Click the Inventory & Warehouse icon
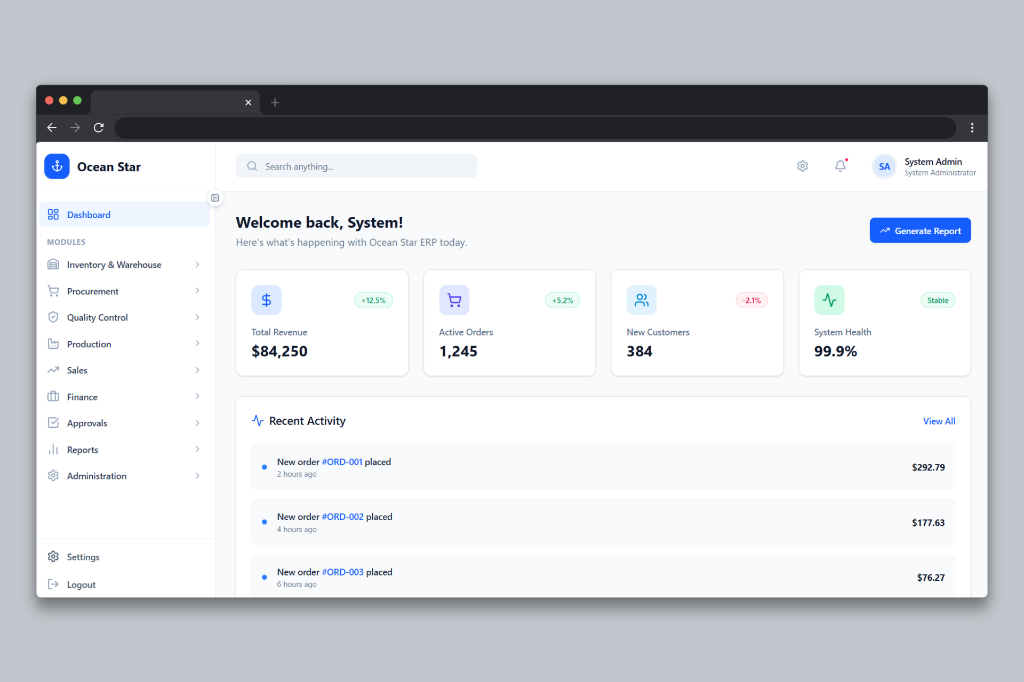Image resolution: width=1024 pixels, height=682 pixels. [x=54, y=265]
